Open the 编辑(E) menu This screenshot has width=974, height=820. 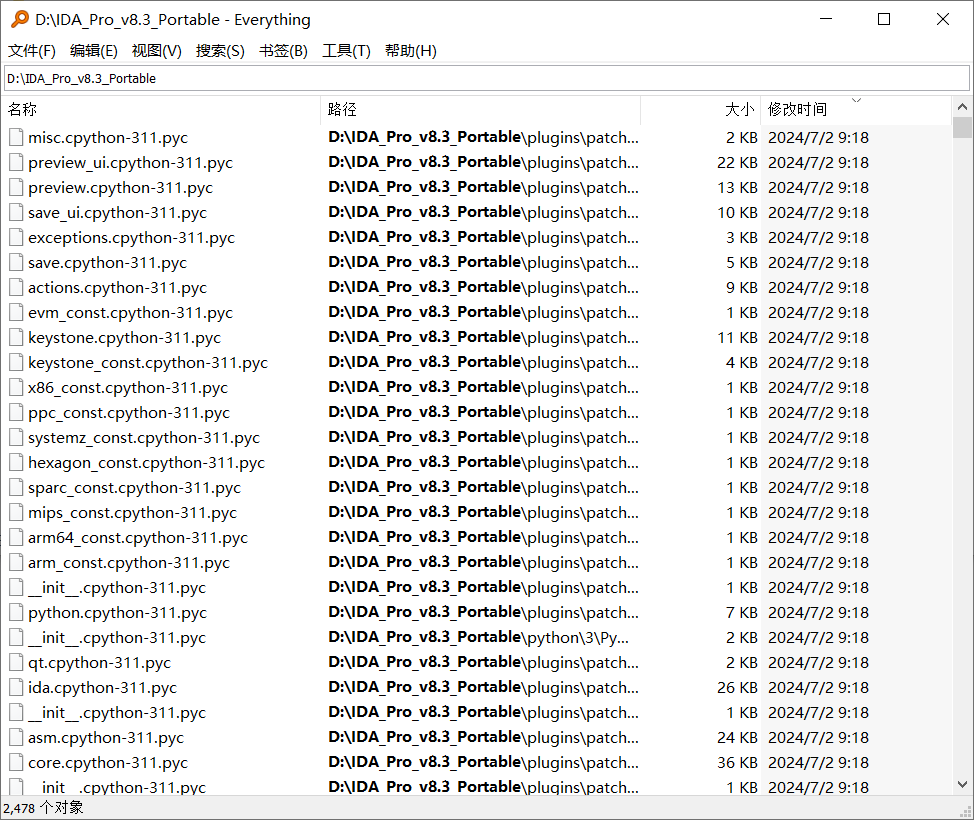pos(94,51)
